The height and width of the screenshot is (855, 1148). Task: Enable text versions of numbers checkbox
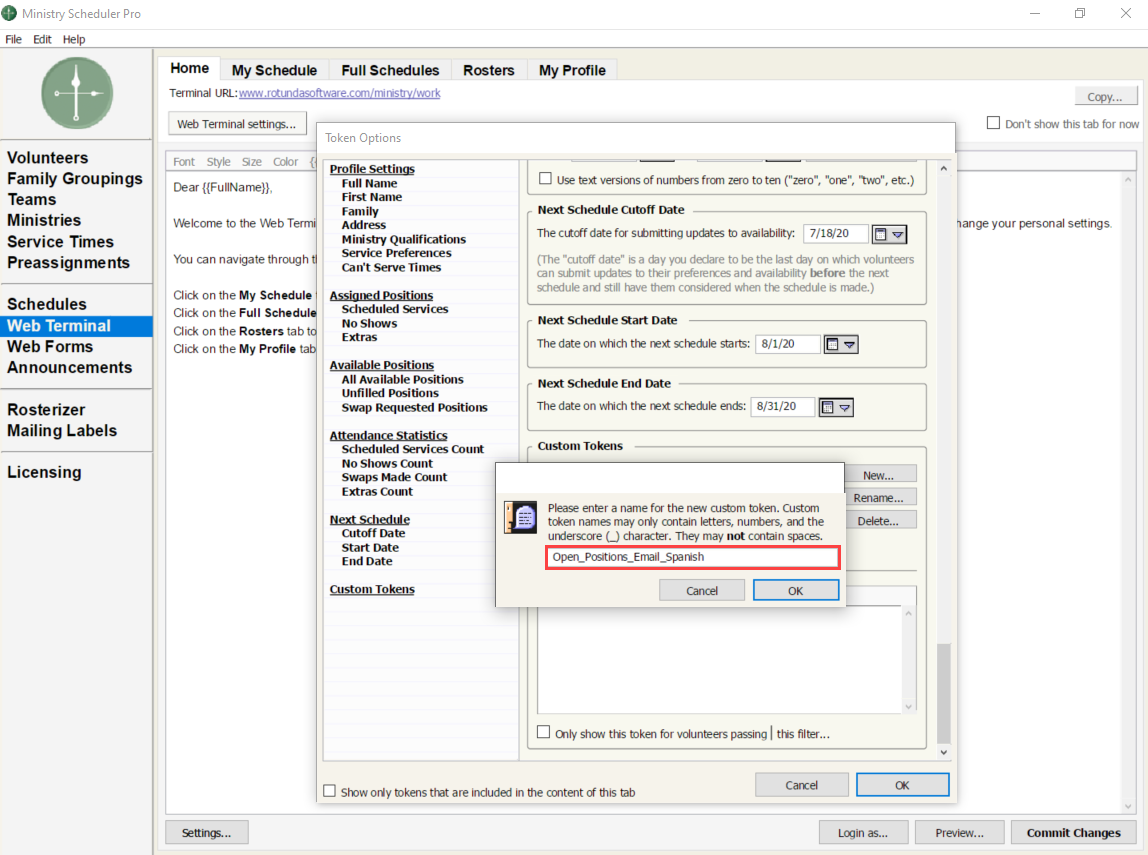pyautogui.click(x=545, y=179)
